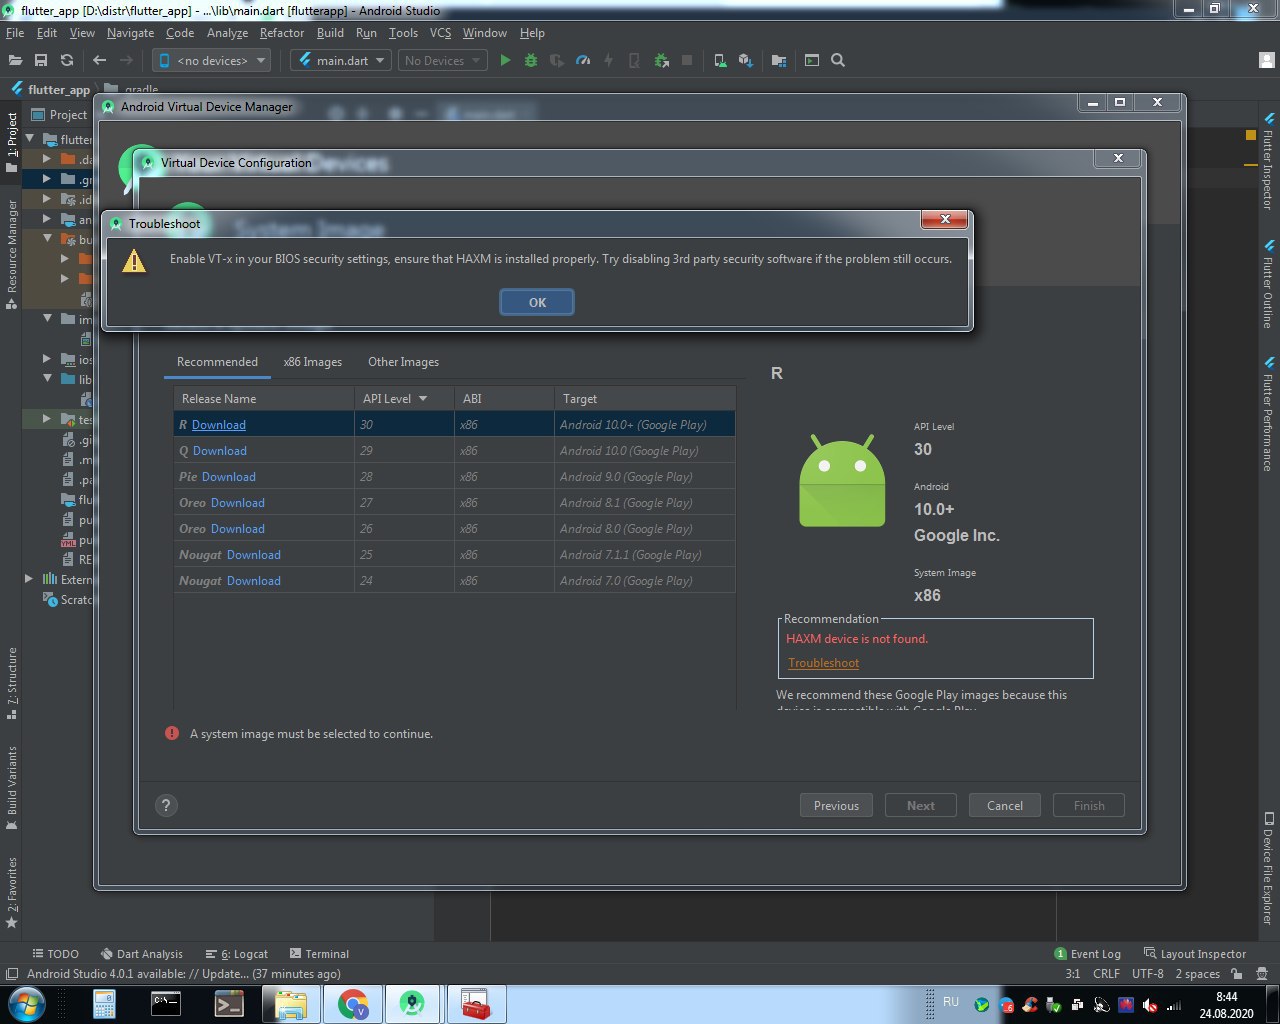Click the Windows Start button
Image resolution: width=1280 pixels, height=1024 pixels.
point(26,1003)
